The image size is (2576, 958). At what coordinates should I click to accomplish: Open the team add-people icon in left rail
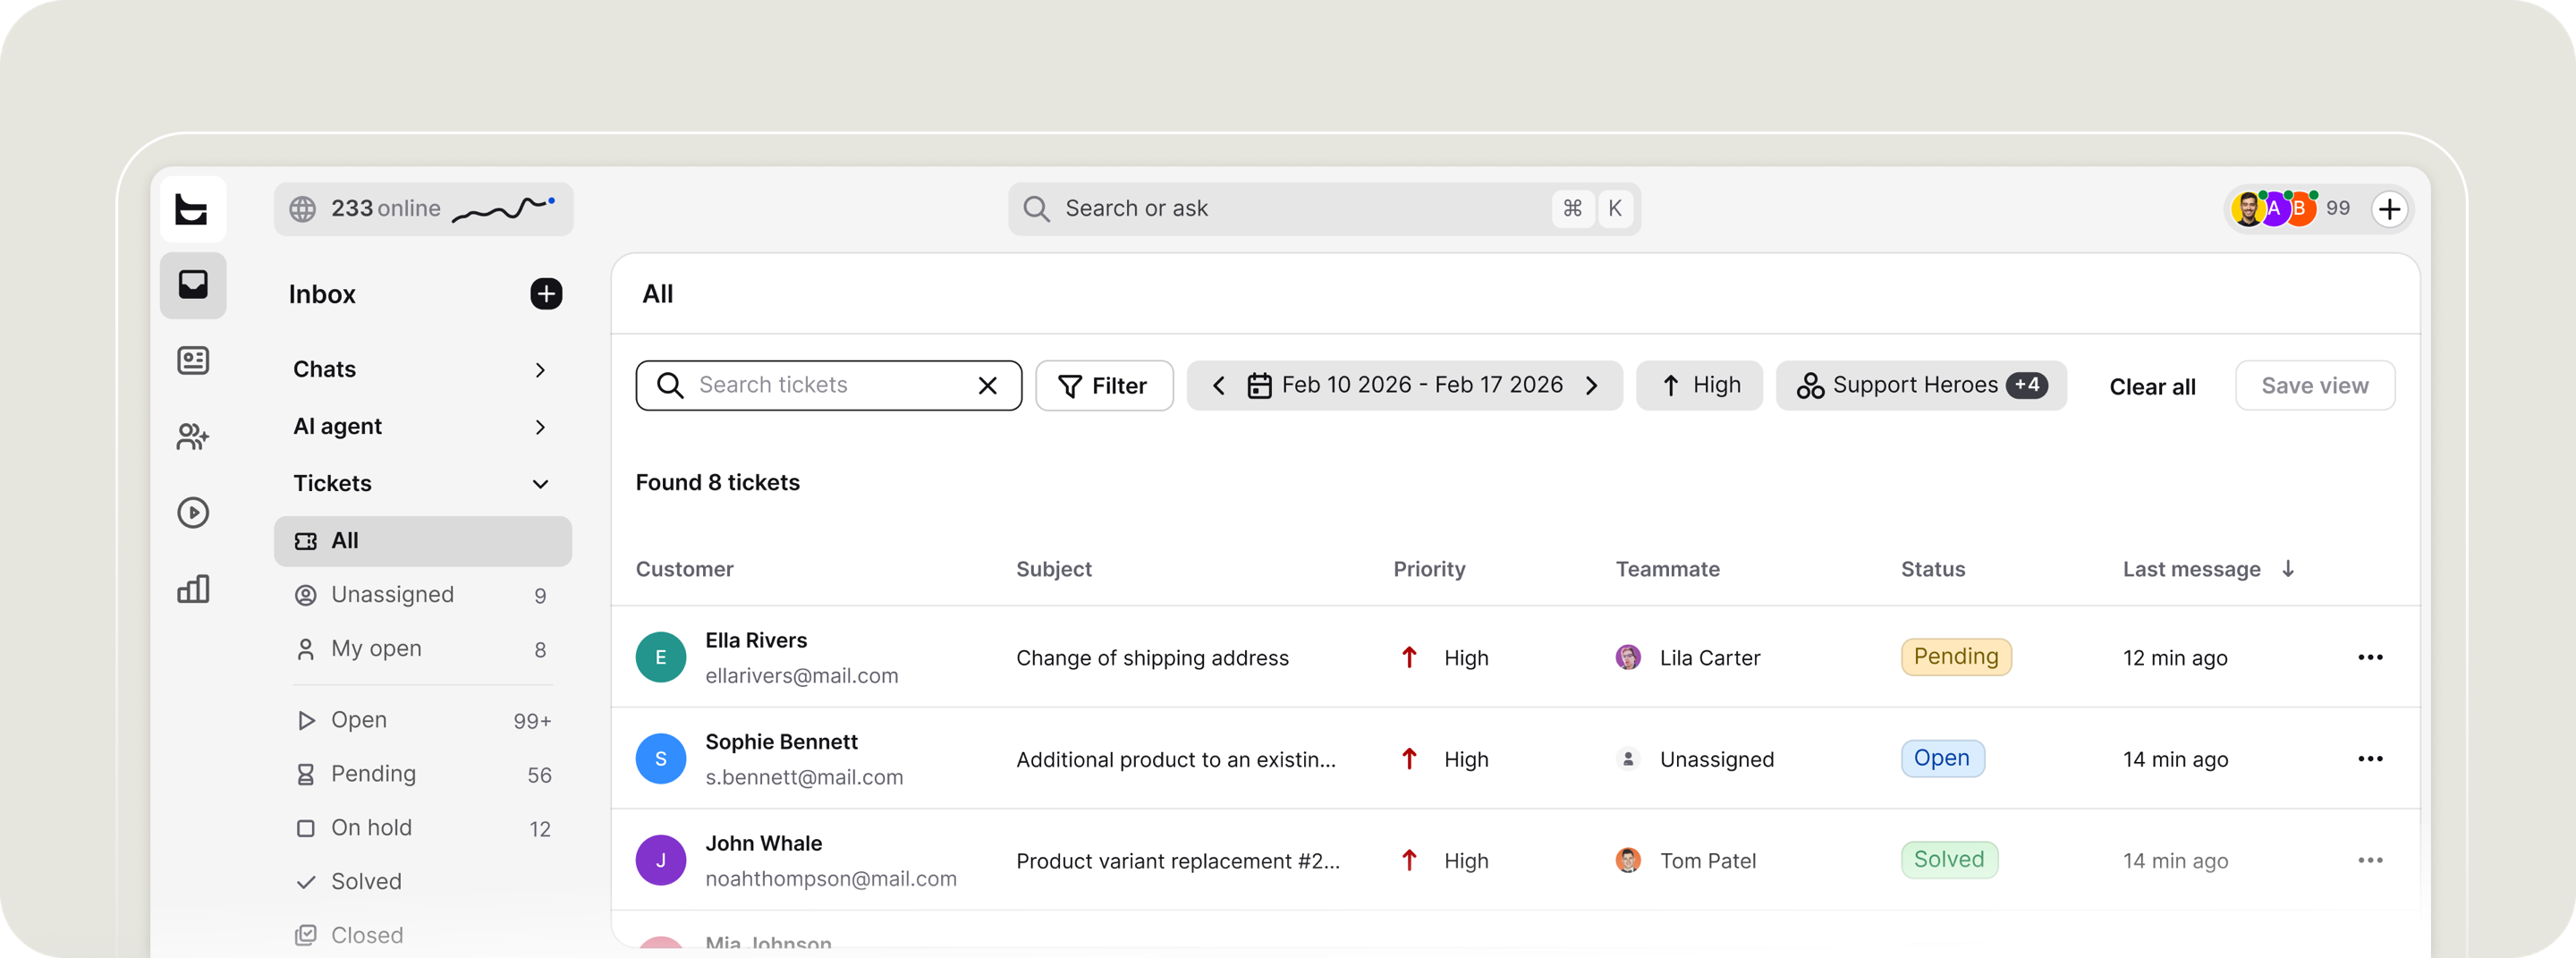pos(193,437)
